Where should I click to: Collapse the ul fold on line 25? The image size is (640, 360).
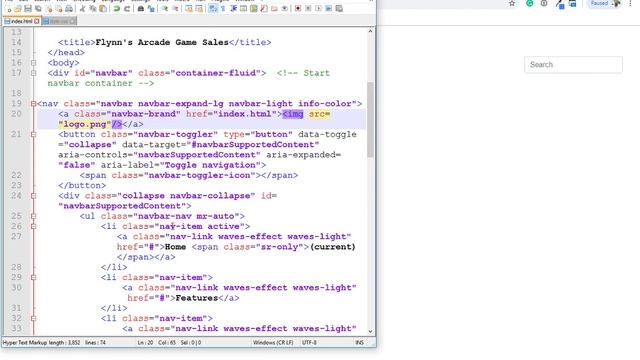pos(33,216)
